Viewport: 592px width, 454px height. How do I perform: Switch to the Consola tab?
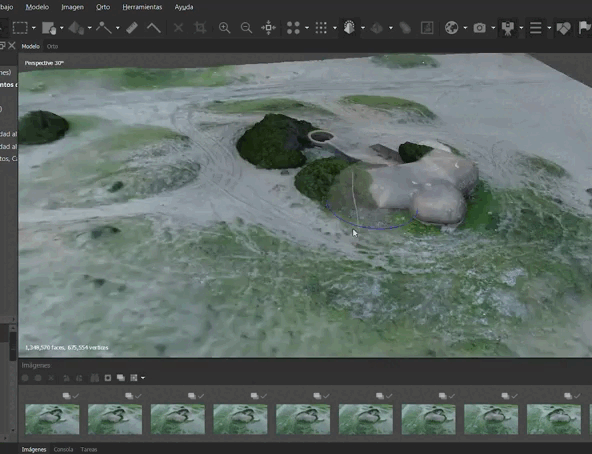(x=63, y=449)
